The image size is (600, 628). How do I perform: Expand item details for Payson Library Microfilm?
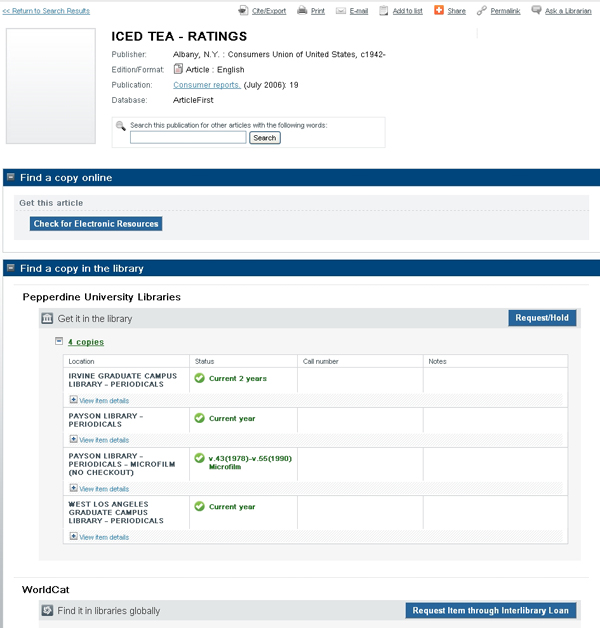pyautogui.click(x=73, y=489)
